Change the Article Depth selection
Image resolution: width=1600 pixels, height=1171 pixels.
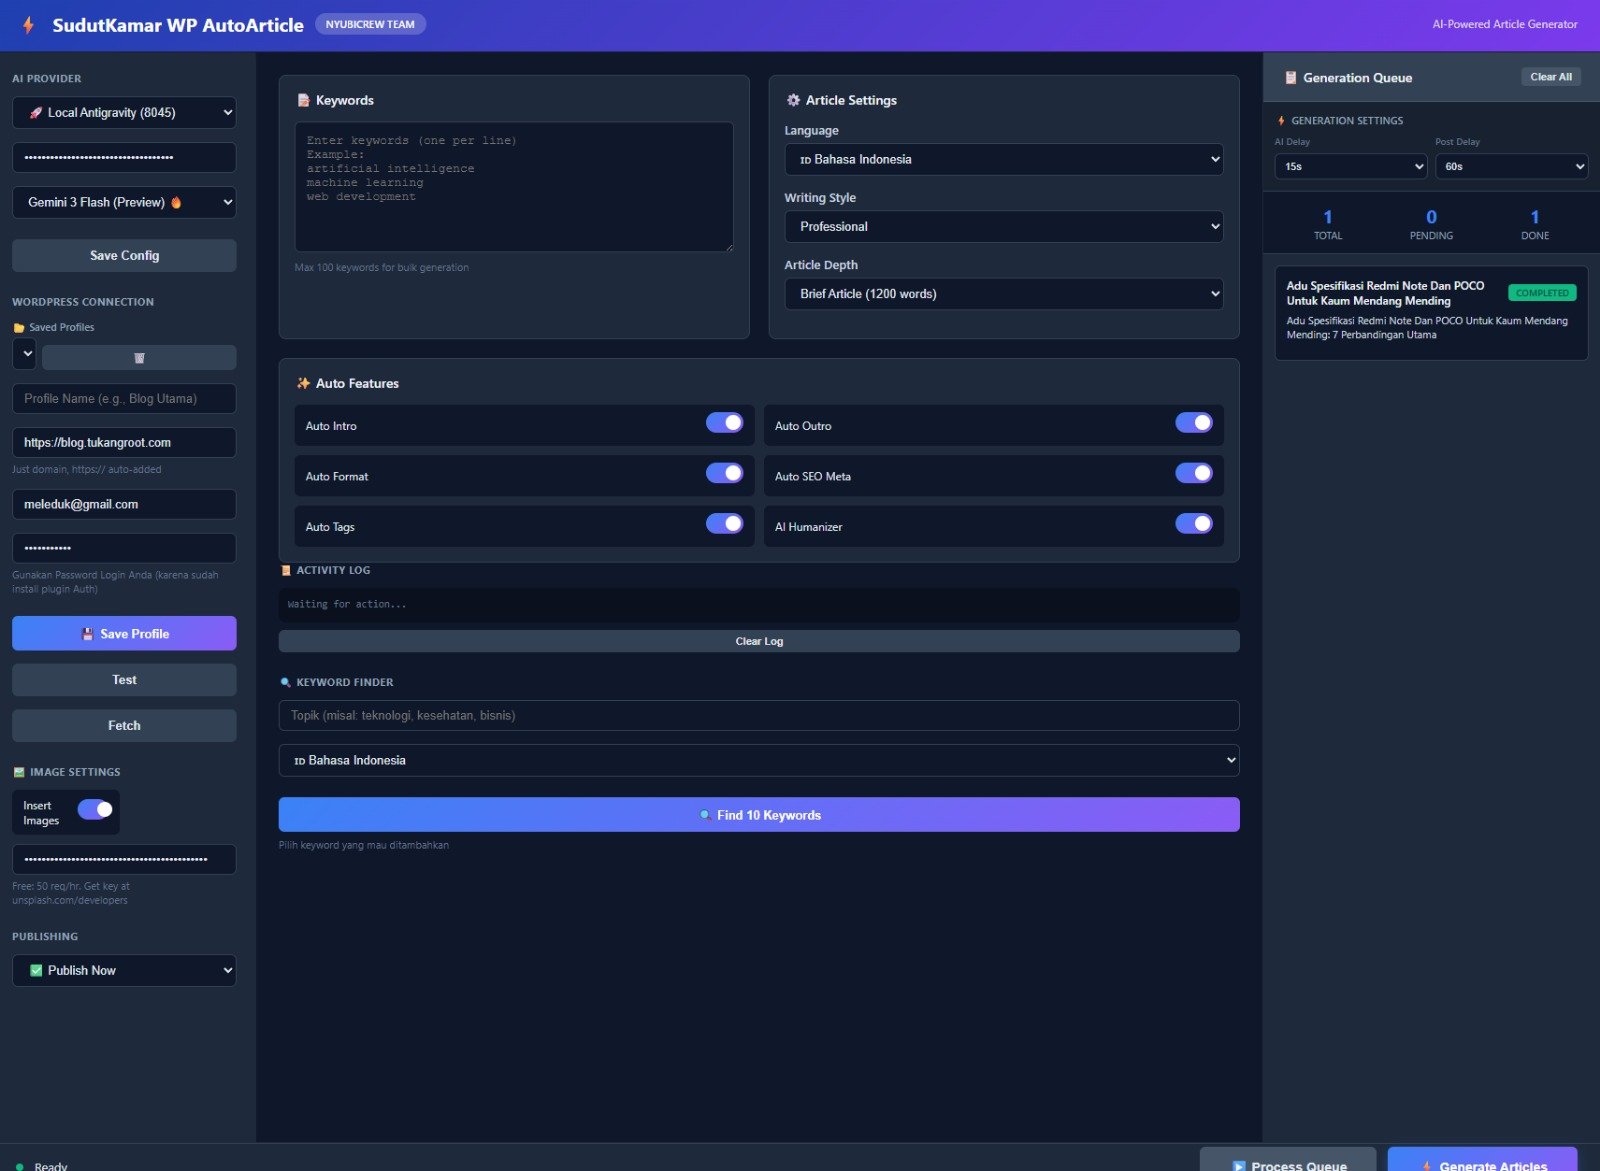pyautogui.click(x=1003, y=293)
